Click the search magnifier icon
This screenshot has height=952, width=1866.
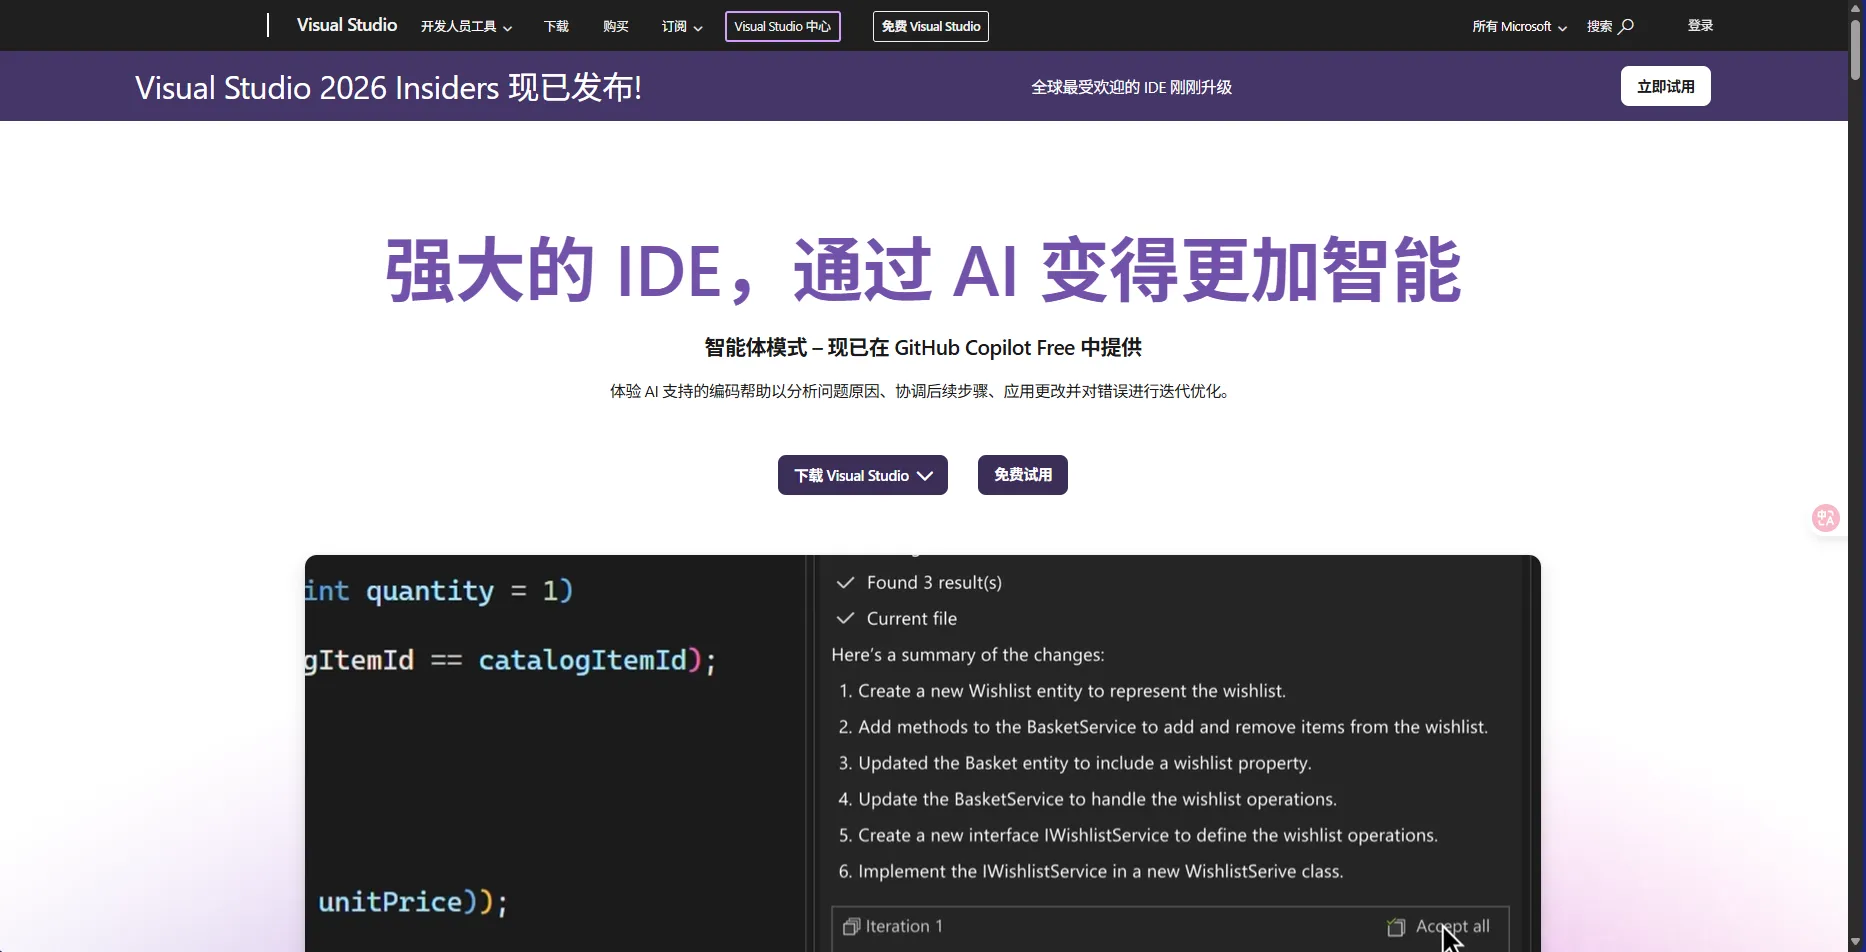click(1626, 26)
